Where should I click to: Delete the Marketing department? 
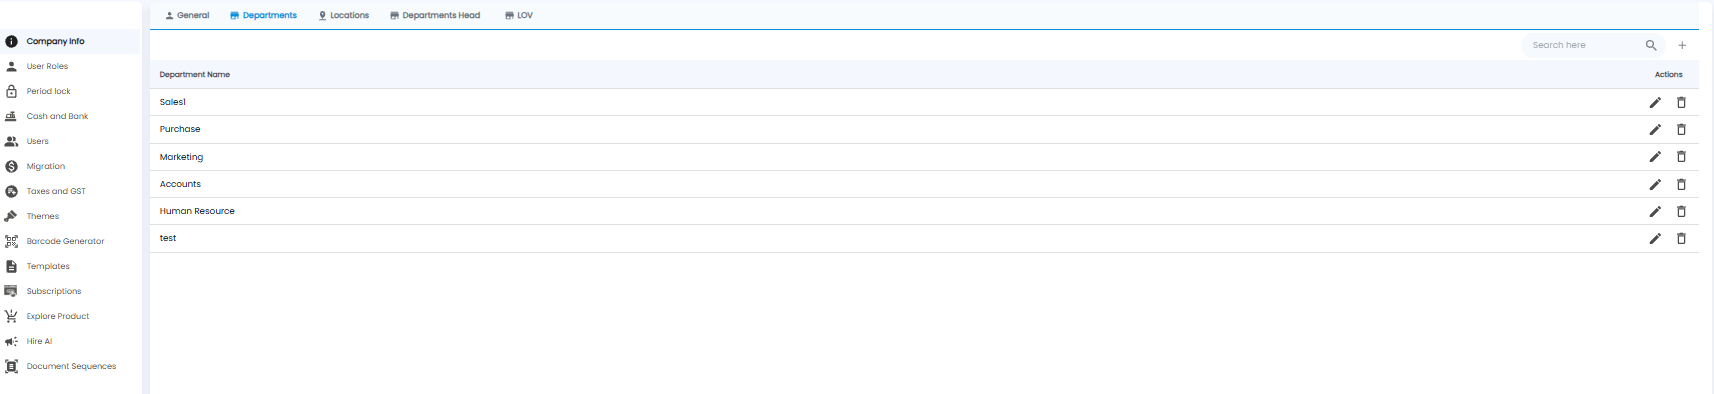point(1681,156)
